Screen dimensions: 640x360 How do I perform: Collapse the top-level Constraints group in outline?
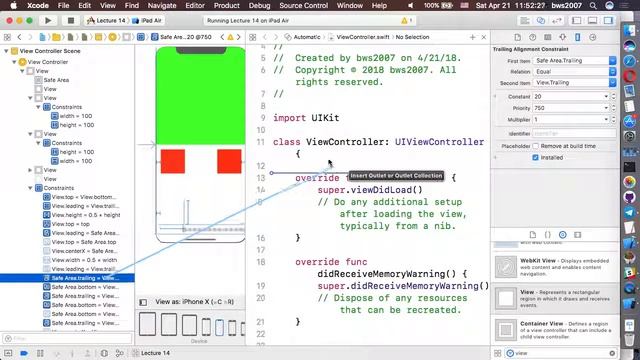(30, 188)
